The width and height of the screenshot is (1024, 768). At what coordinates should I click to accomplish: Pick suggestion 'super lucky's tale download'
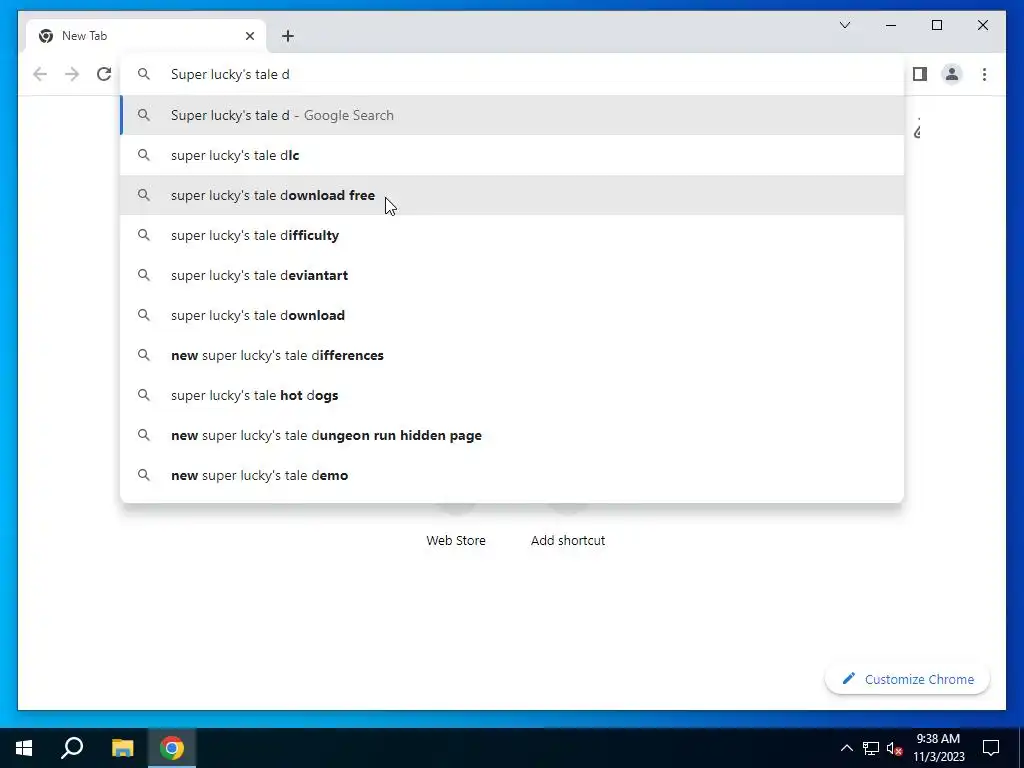click(513, 315)
